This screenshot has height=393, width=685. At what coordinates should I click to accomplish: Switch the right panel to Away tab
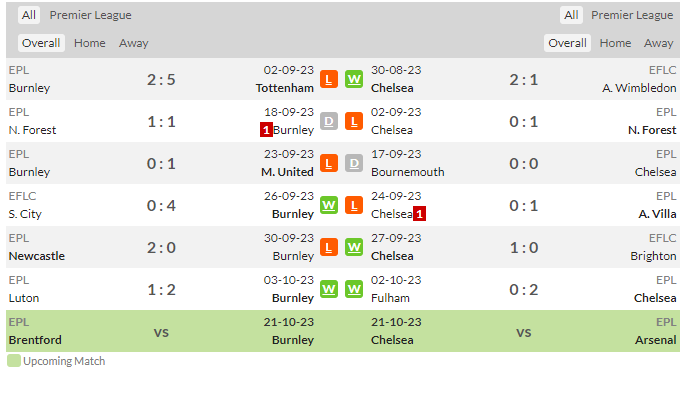(x=658, y=43)
